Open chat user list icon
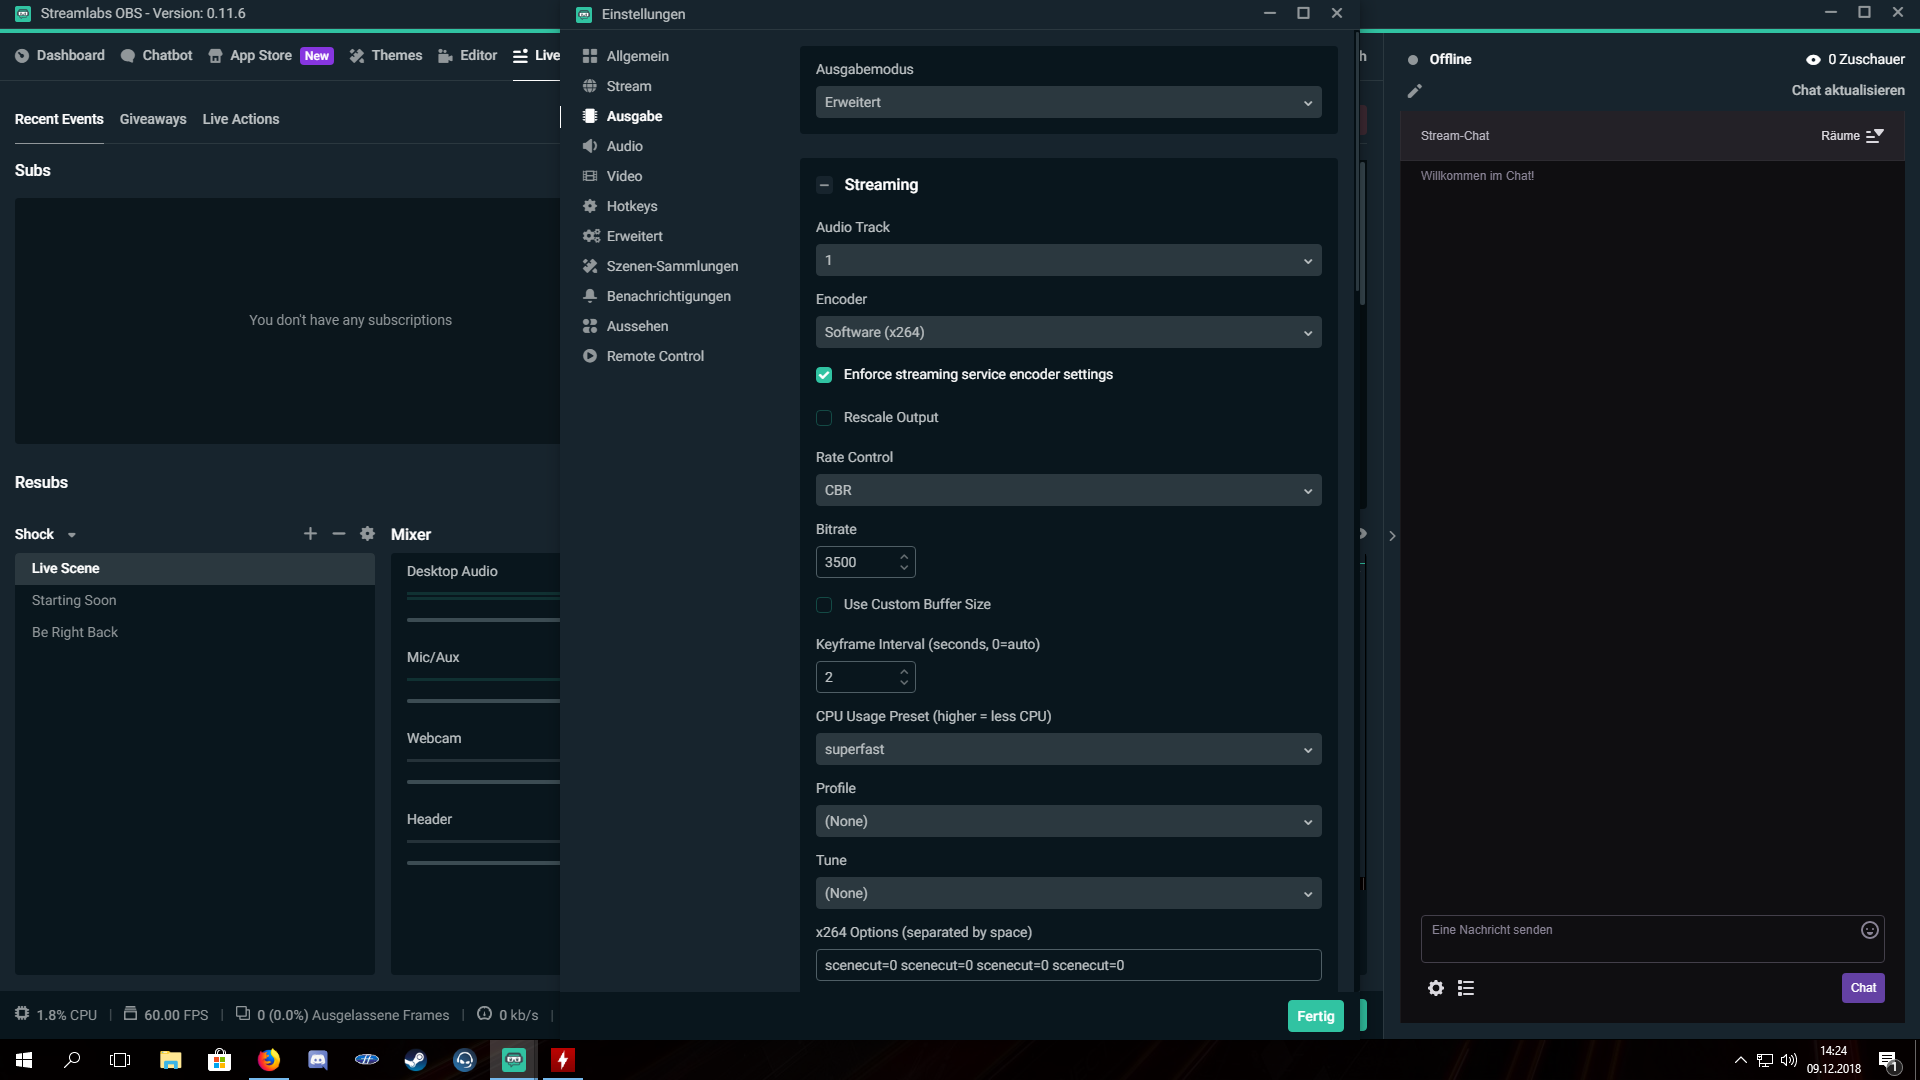The image size is (1920, 1080). 1466,988
